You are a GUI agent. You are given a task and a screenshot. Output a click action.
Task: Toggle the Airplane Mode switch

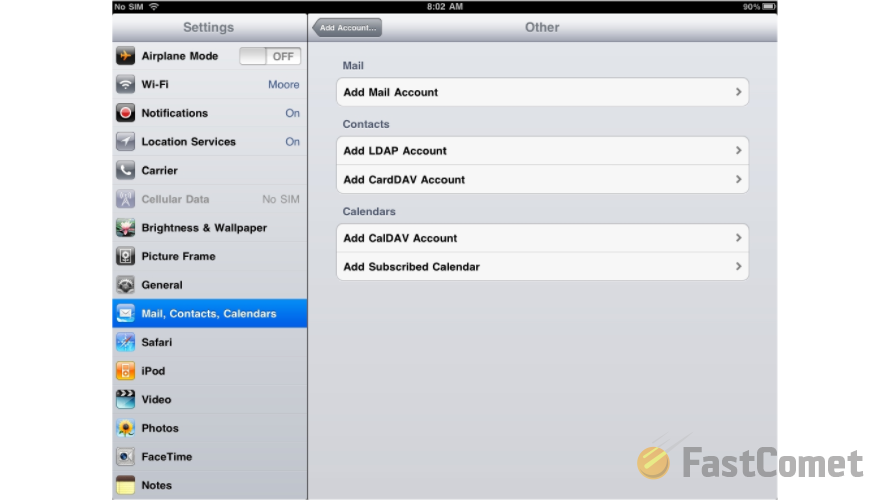[269, 56]
